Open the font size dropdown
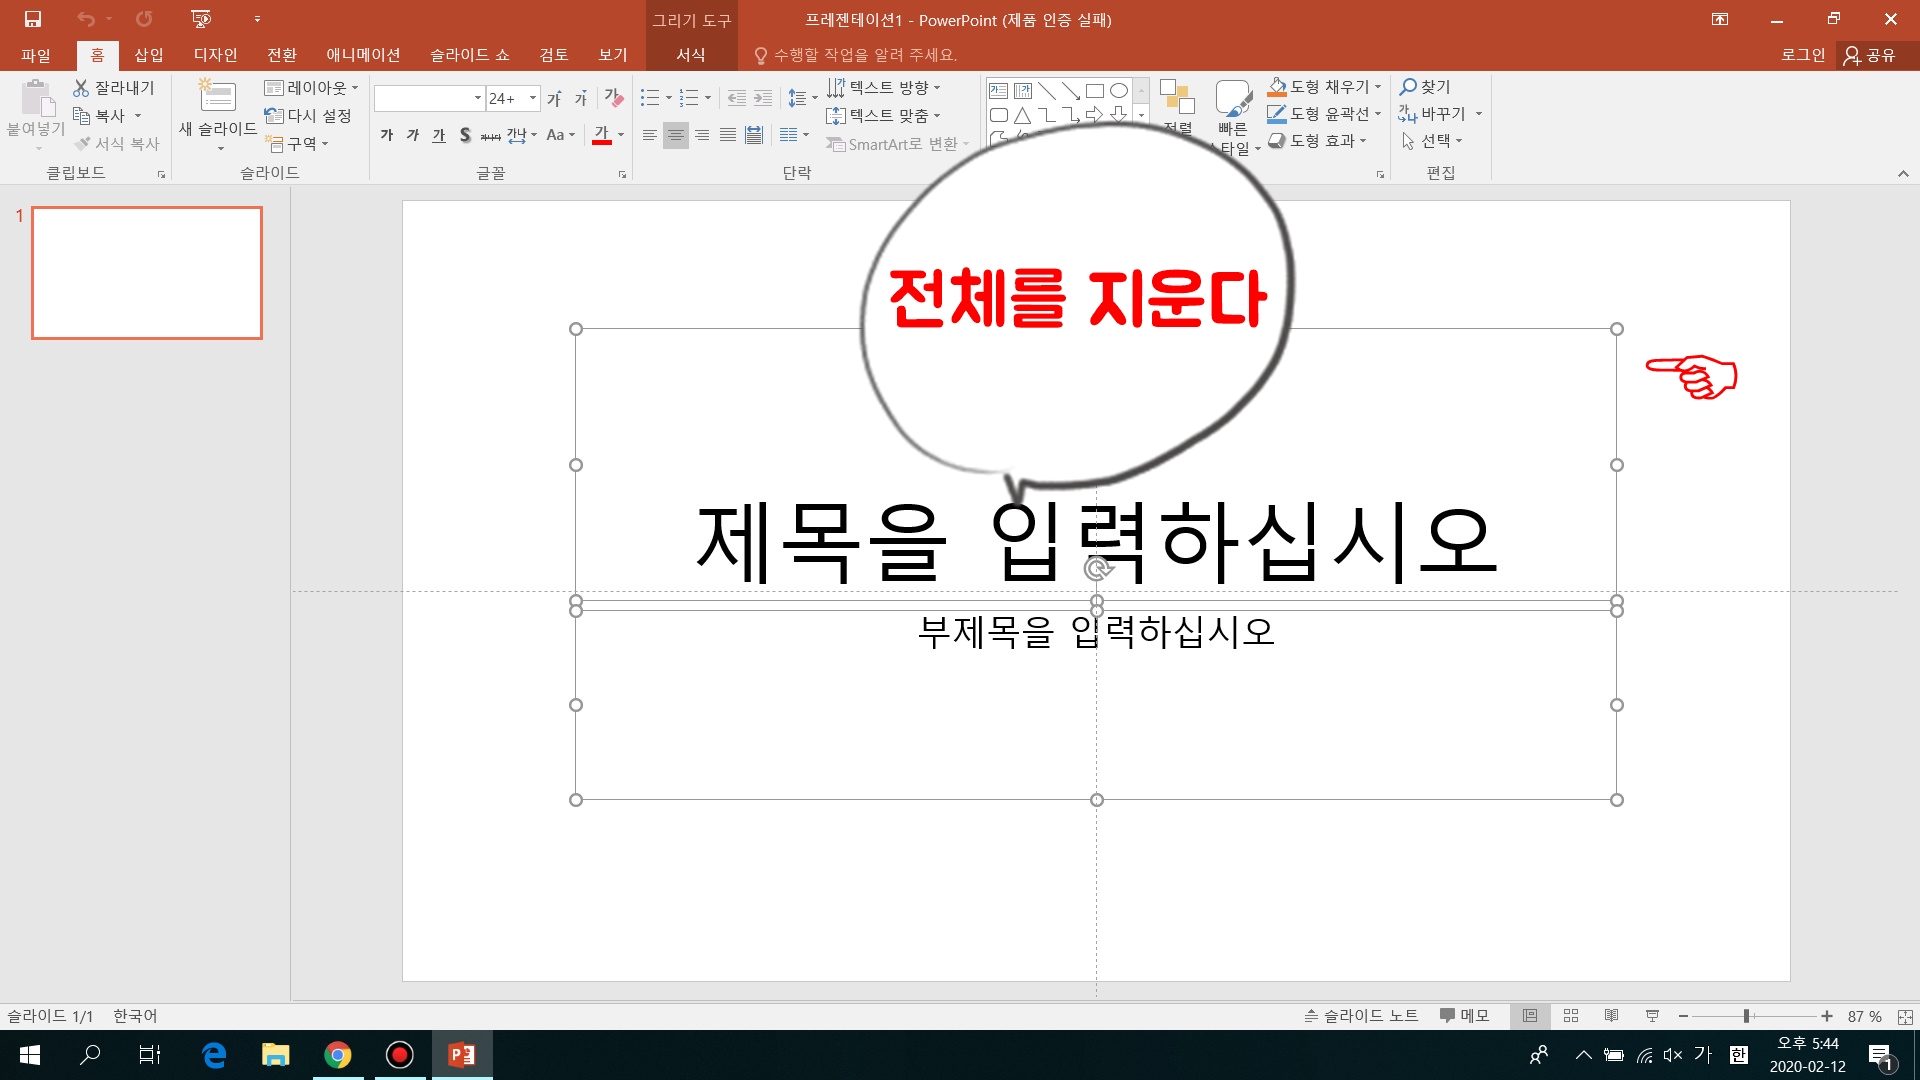Viewport: 1920px width, 1080px height. 531,98
